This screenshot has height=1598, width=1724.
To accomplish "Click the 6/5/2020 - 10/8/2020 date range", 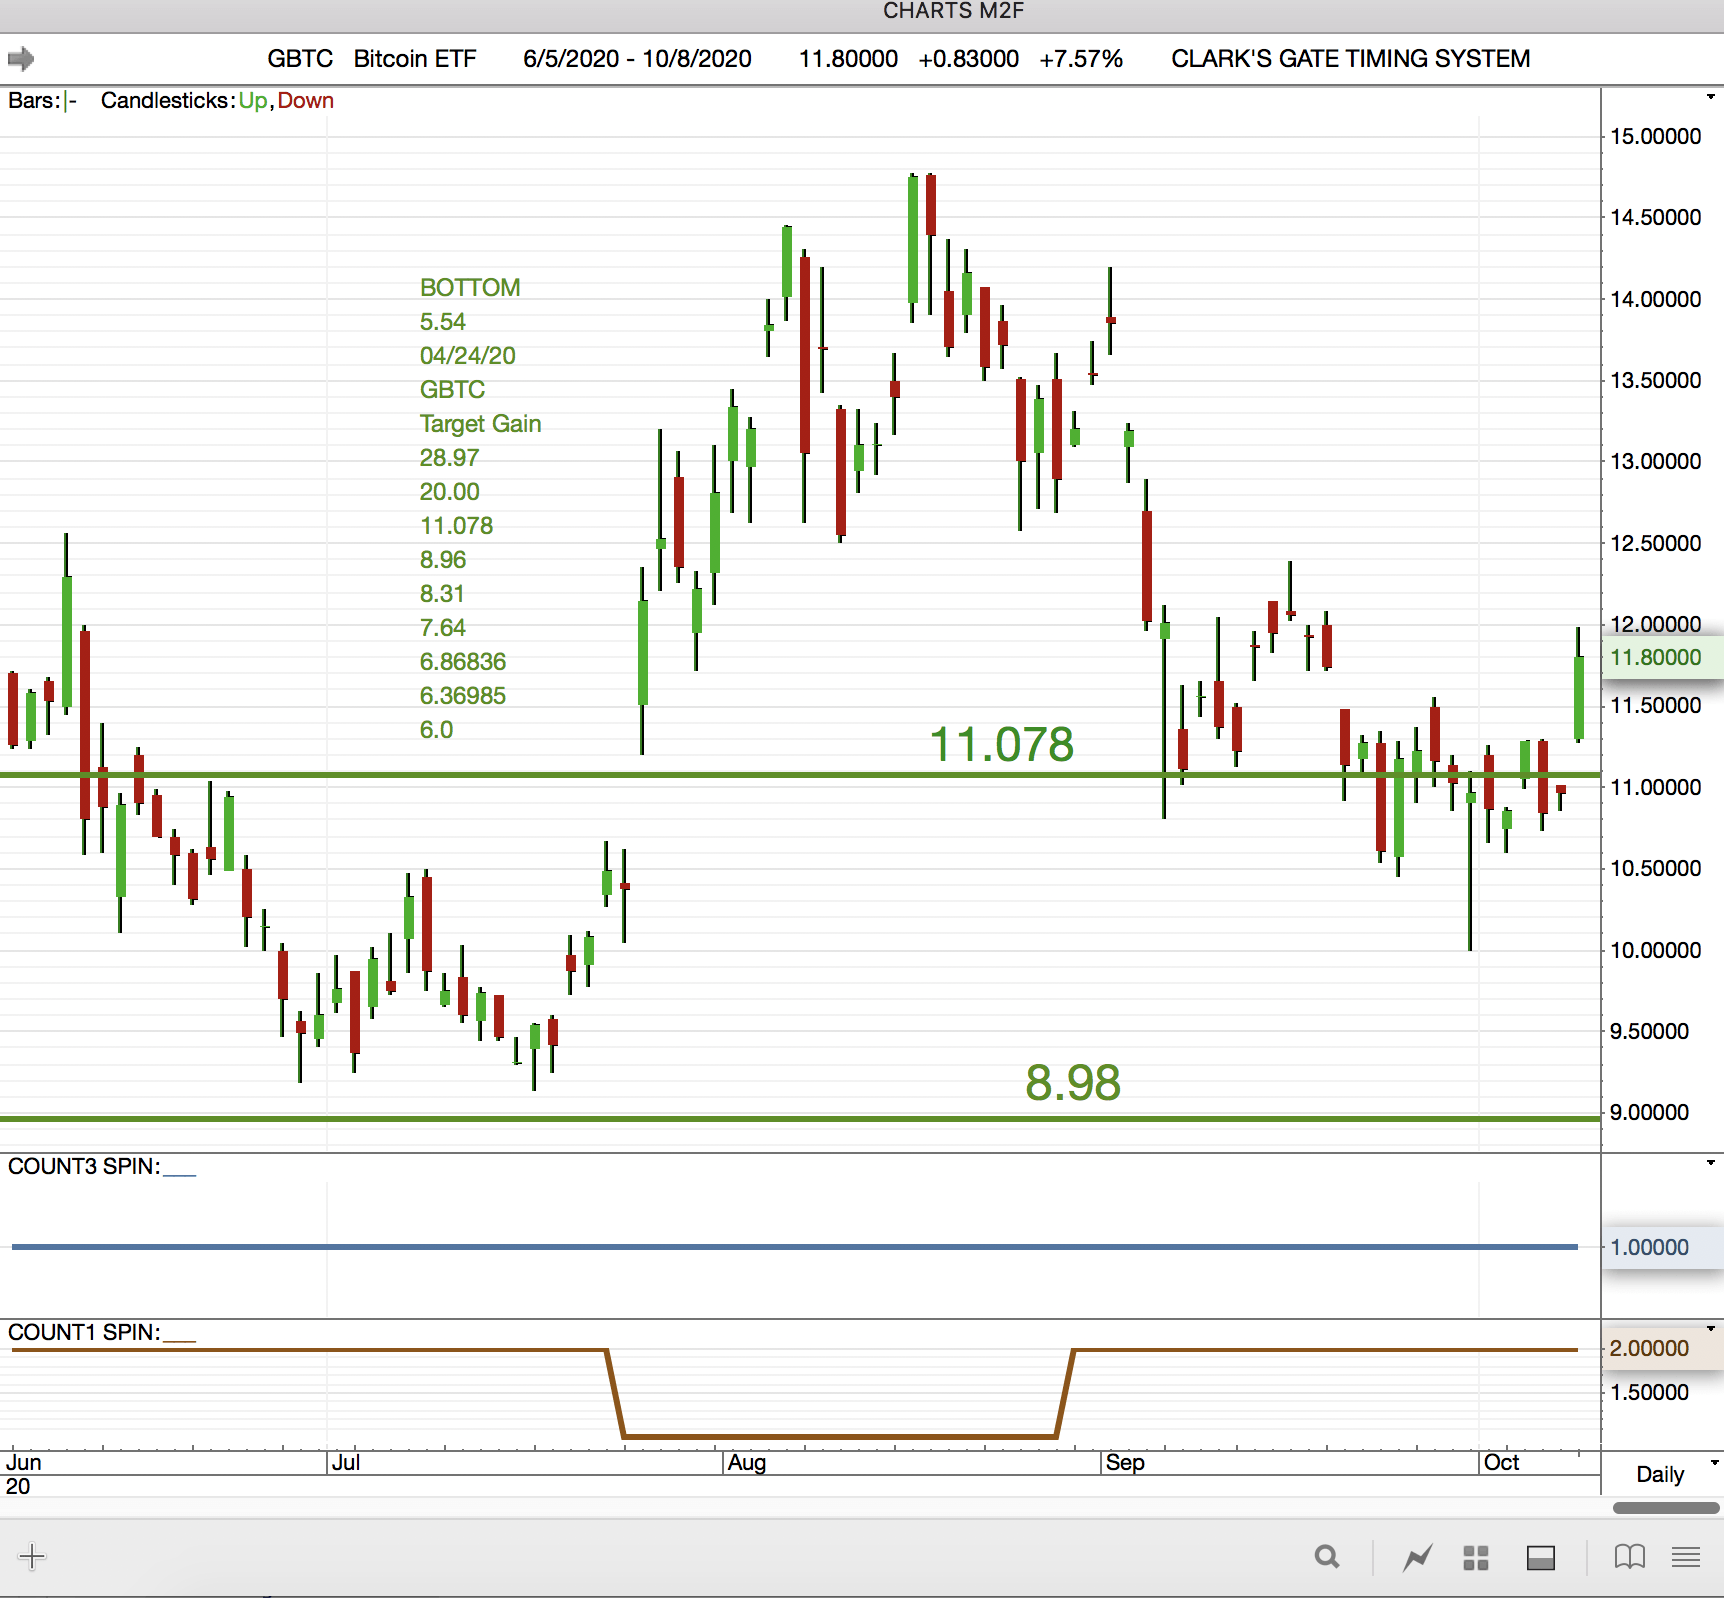I will [637, 59].
